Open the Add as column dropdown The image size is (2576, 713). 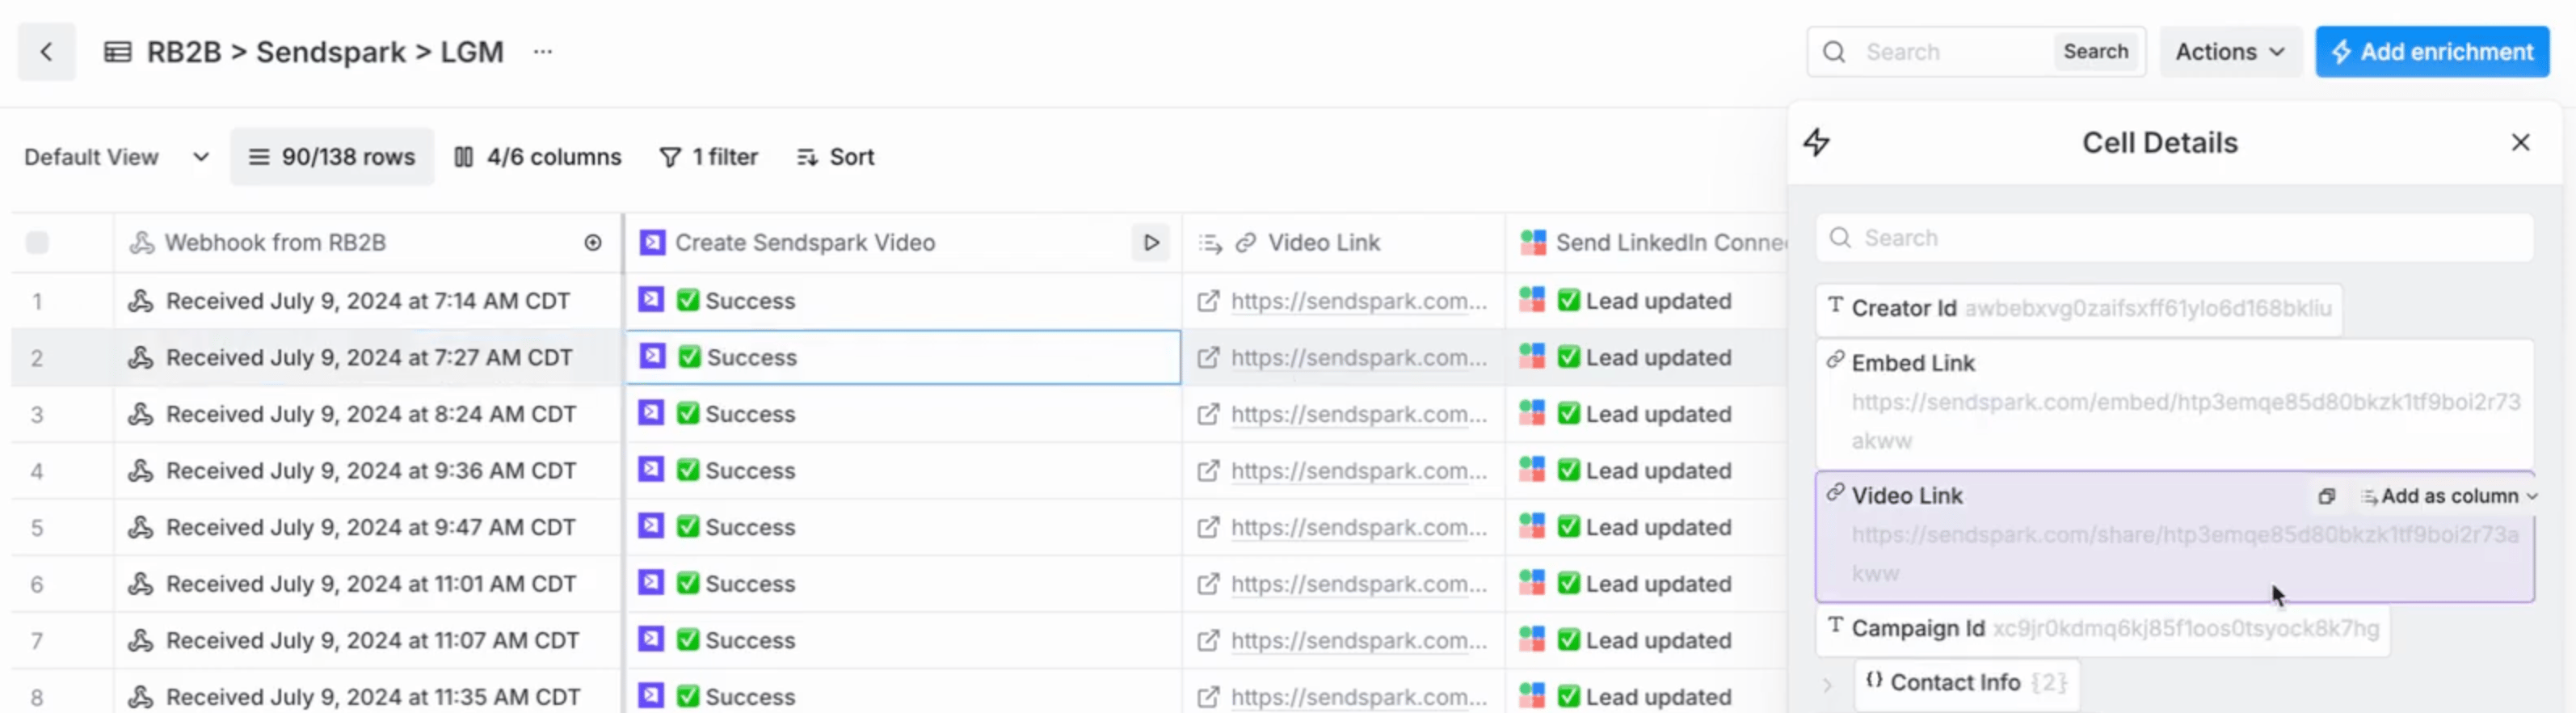[x=2449, y=496]
